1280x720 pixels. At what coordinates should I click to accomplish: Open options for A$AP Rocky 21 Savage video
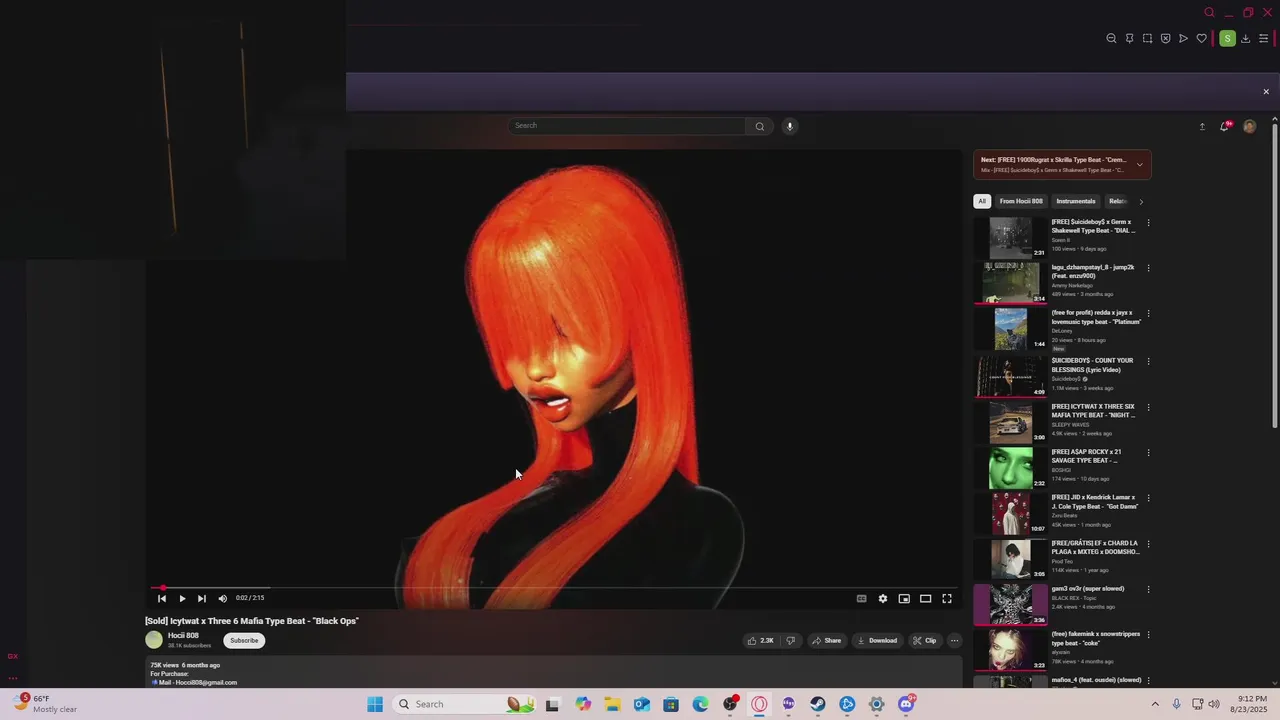point(1148,452)
